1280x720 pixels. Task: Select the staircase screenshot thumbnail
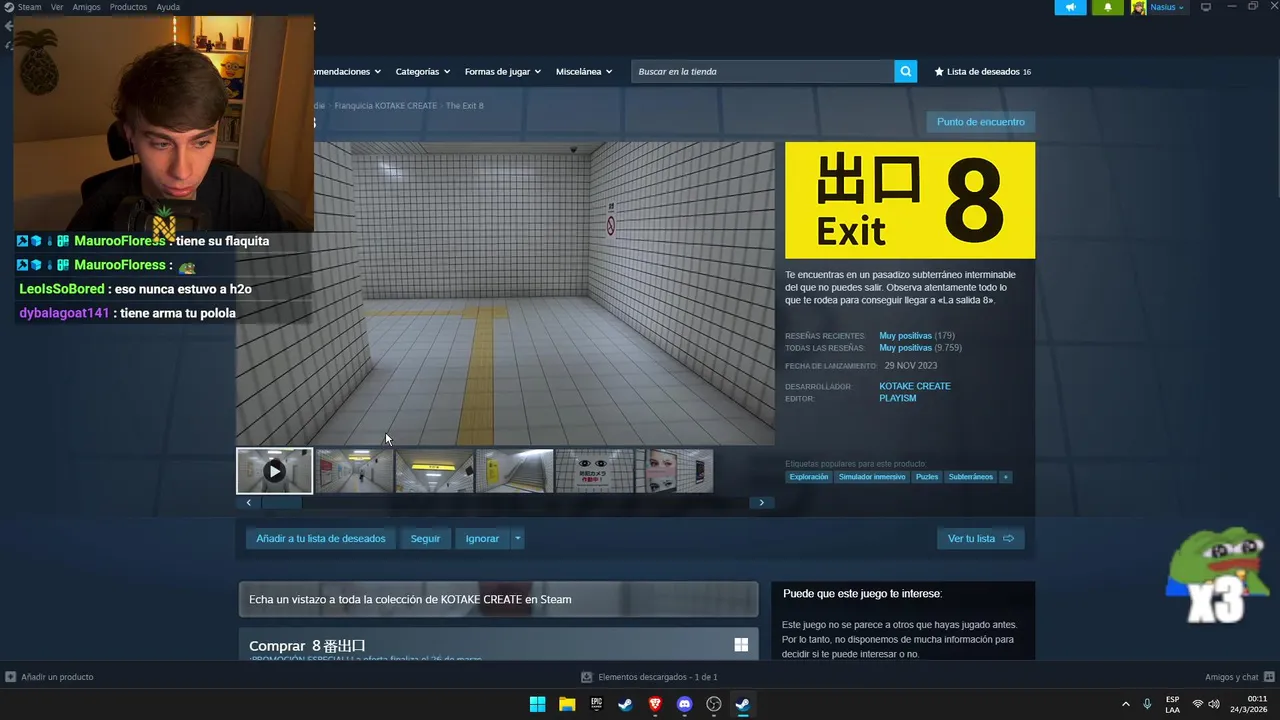515,471
